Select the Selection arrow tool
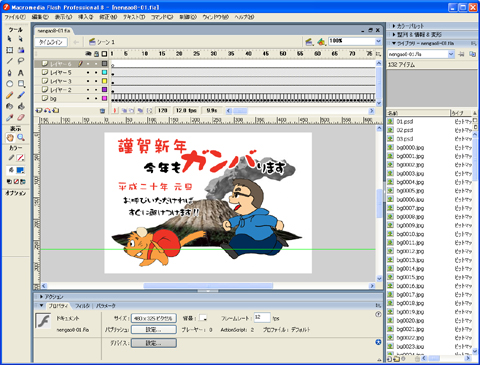The height and width of the screenshot is (365, 480). coord(9,39)
